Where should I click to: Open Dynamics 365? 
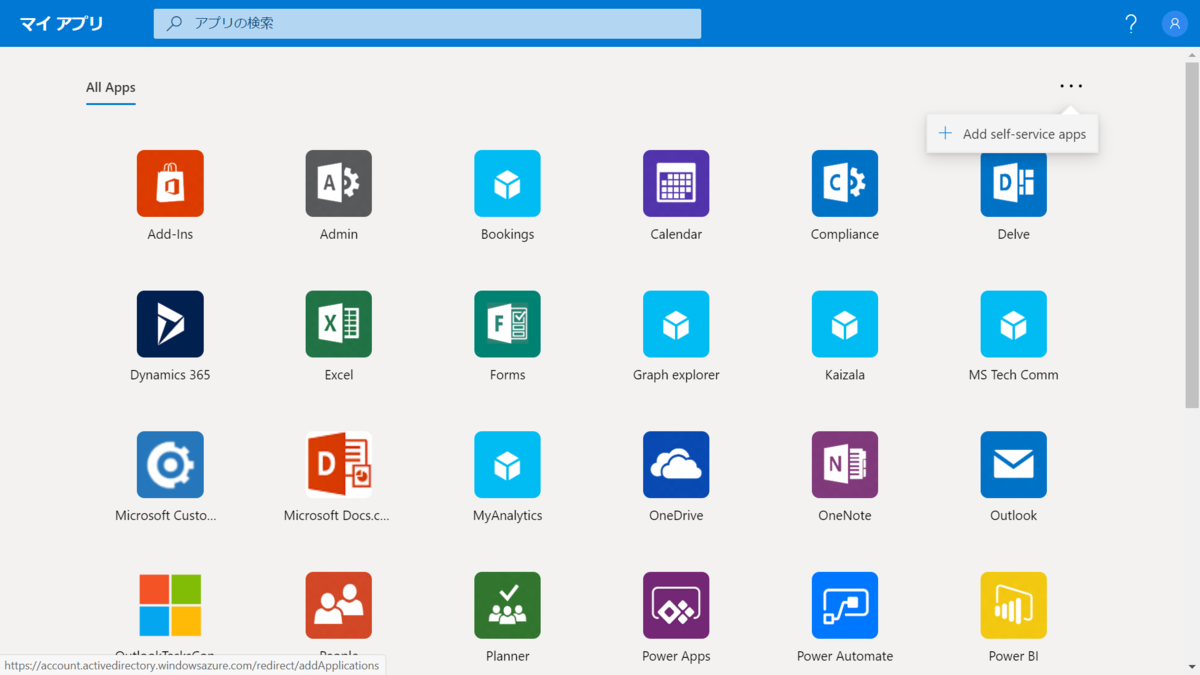tap(170, 324)
